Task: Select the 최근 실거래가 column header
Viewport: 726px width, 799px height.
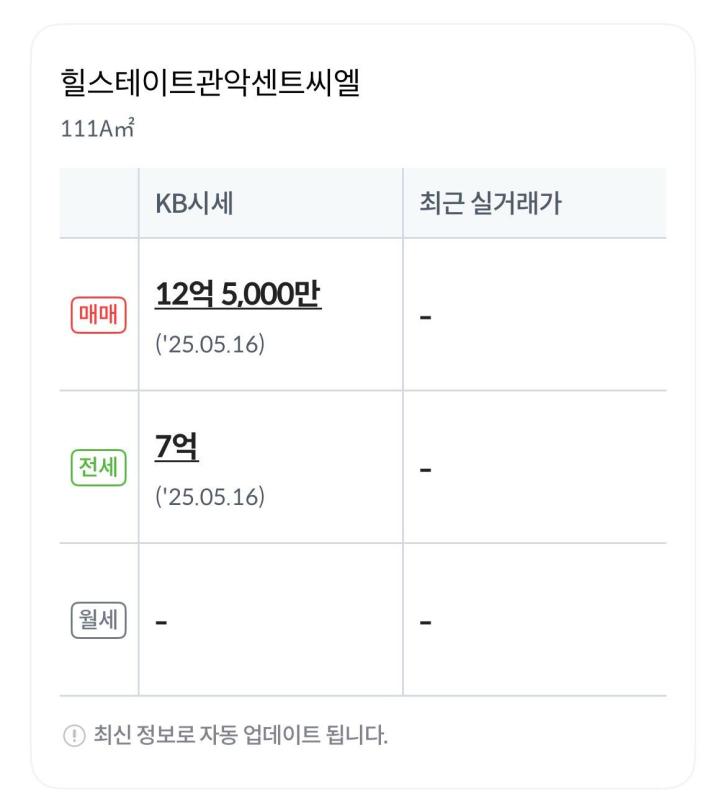Action: 490,203
